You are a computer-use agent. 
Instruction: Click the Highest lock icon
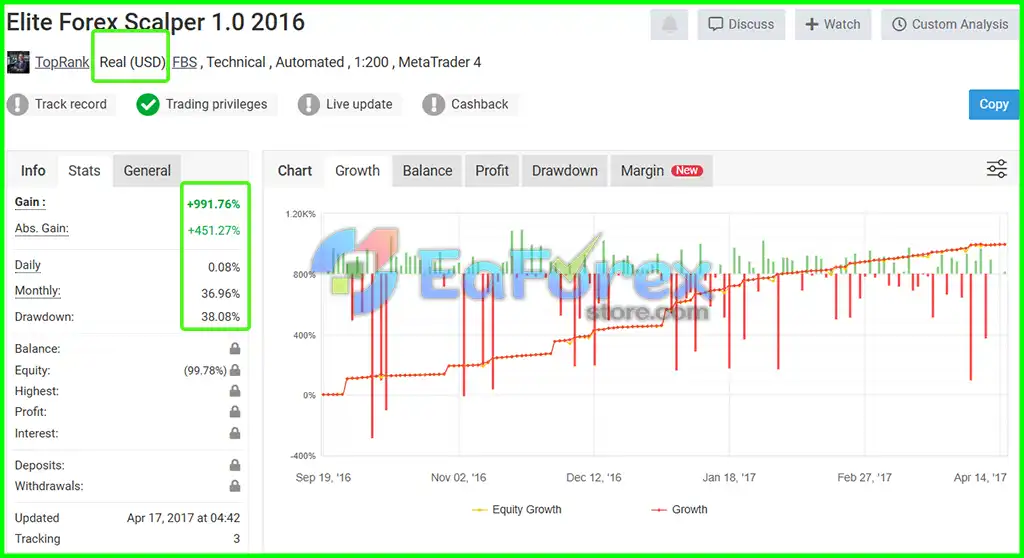[235, 391]
